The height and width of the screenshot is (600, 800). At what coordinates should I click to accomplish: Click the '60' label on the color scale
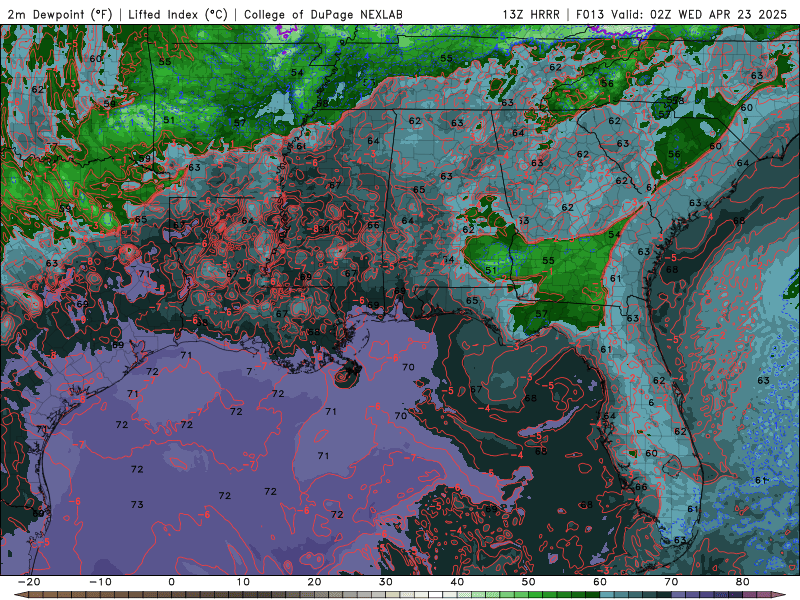click(x=600, y=582)
